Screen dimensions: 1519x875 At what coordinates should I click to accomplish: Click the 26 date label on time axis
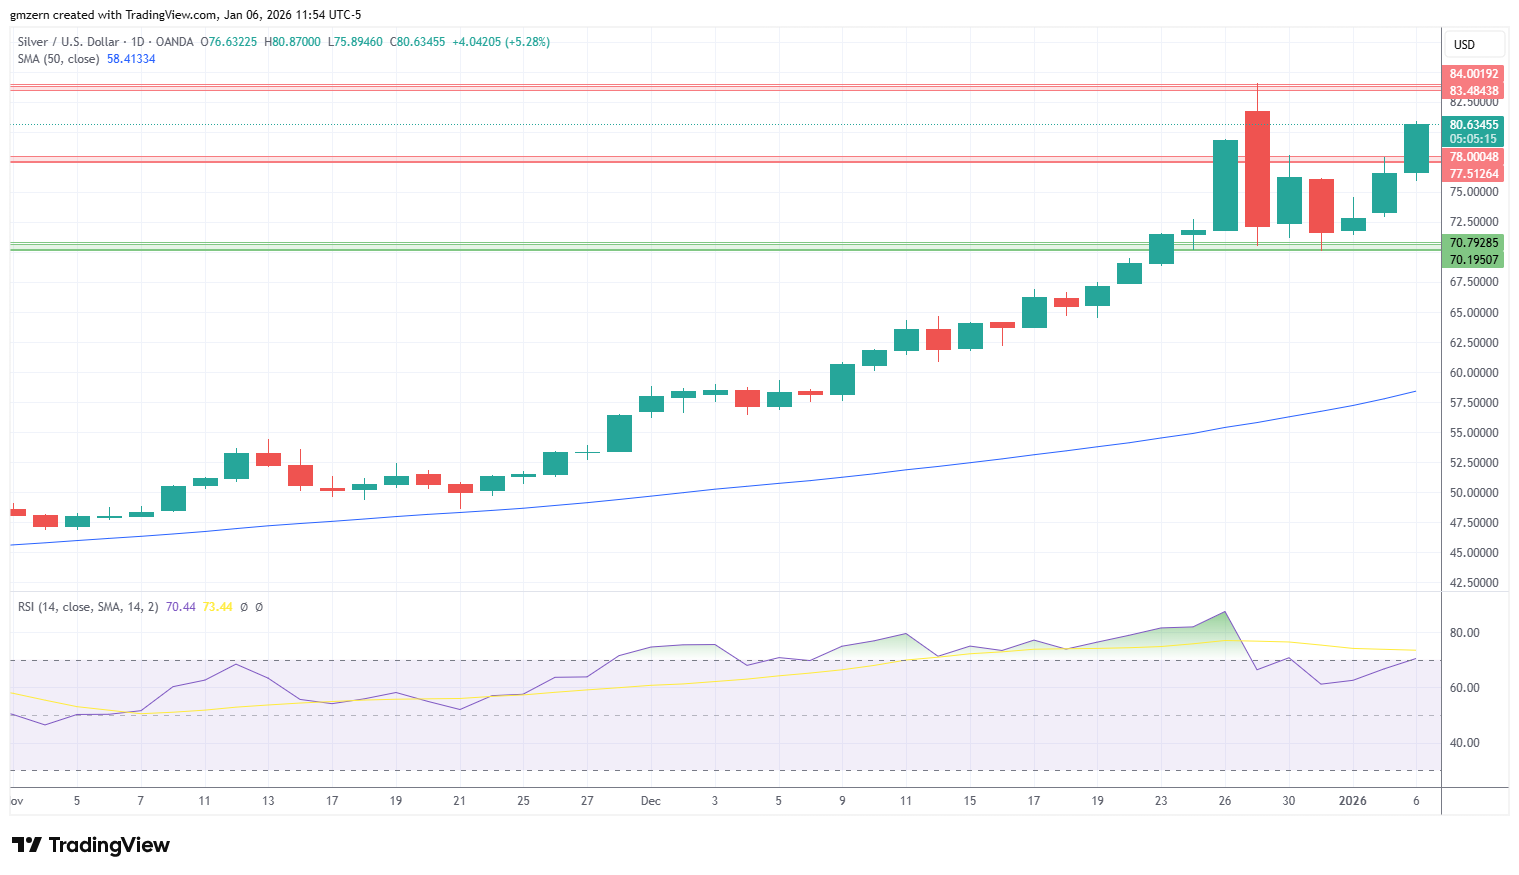click(x=1225, y=801)
